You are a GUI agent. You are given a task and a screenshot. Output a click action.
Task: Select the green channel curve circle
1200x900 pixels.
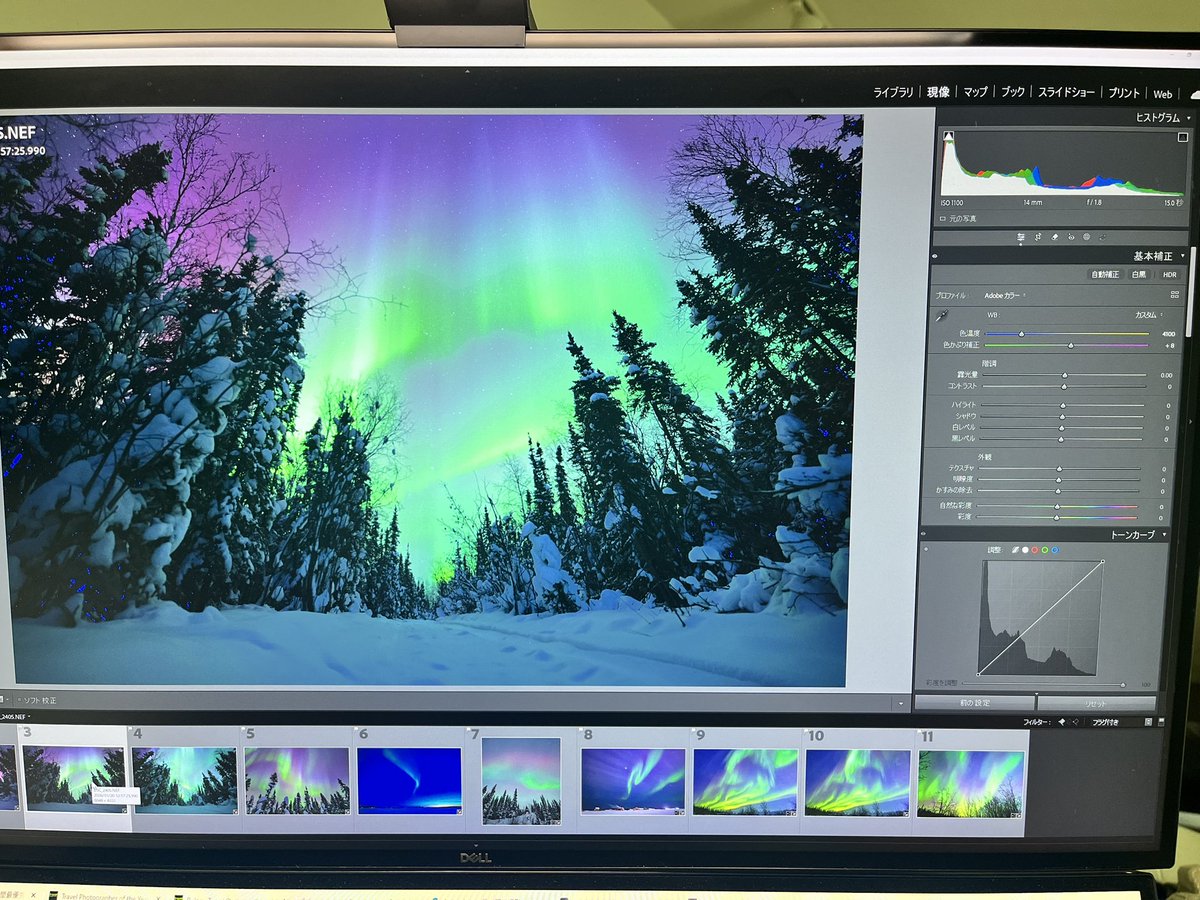click(x=1045, y=550)
